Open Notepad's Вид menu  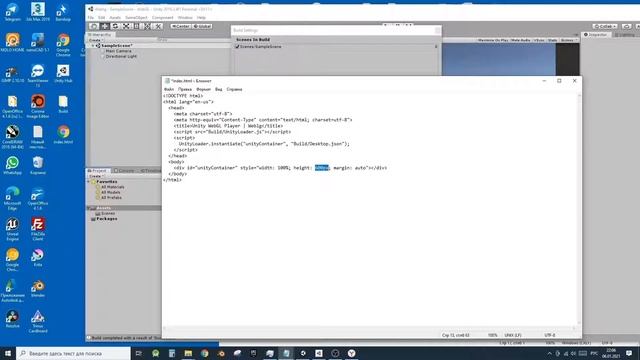click(x=219, y=89)
